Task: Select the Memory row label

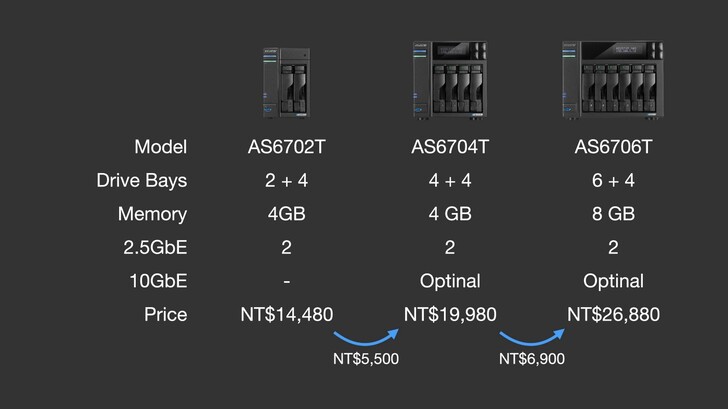Action: 152,214
